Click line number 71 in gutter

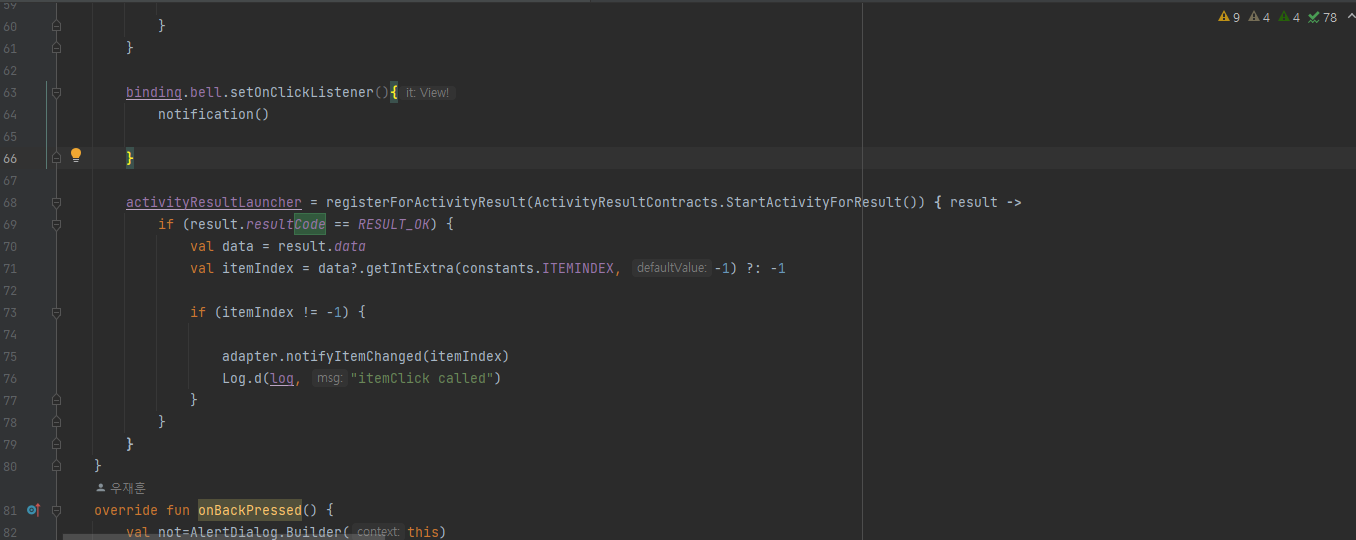10,268
